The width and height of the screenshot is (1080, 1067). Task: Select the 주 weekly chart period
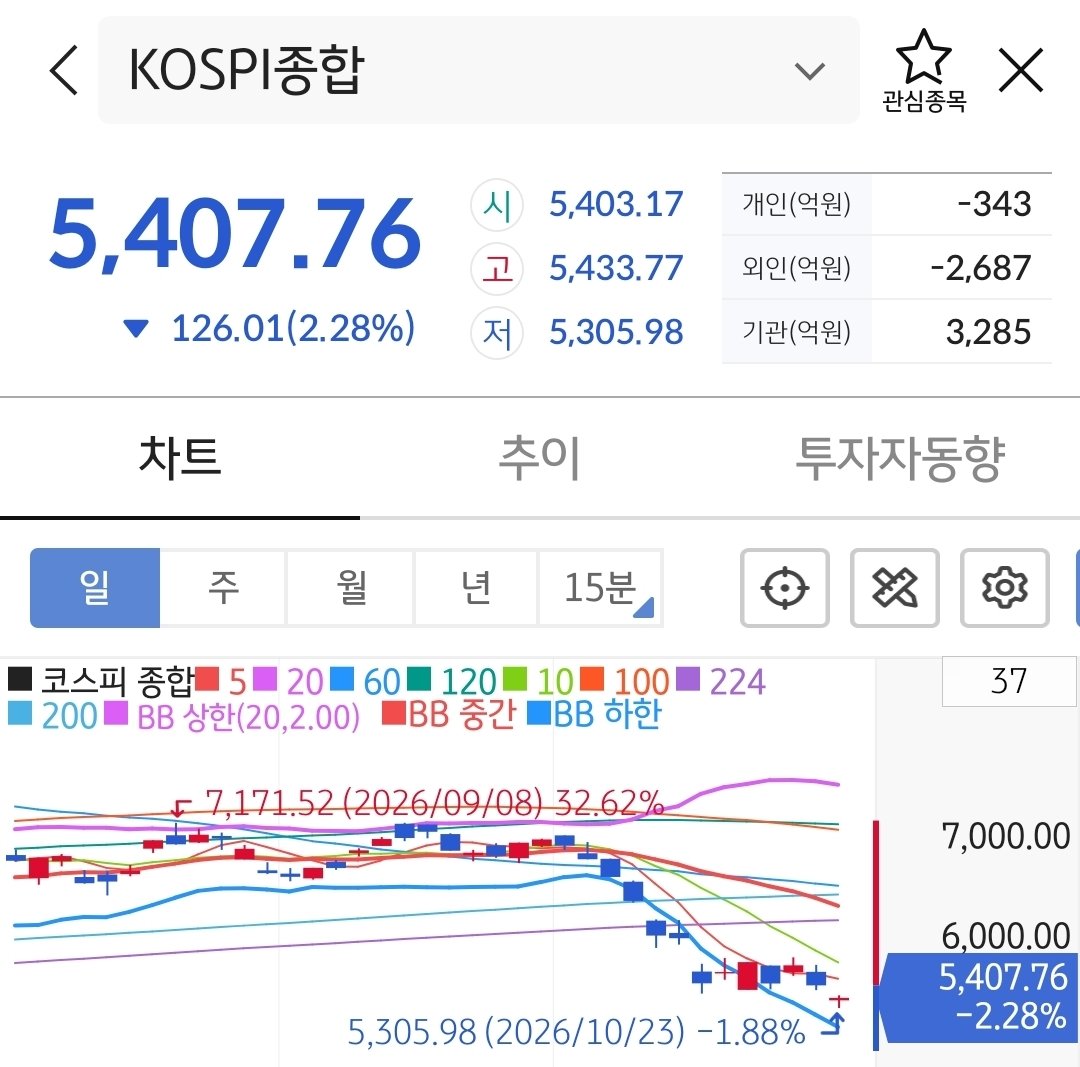(223, 588)
